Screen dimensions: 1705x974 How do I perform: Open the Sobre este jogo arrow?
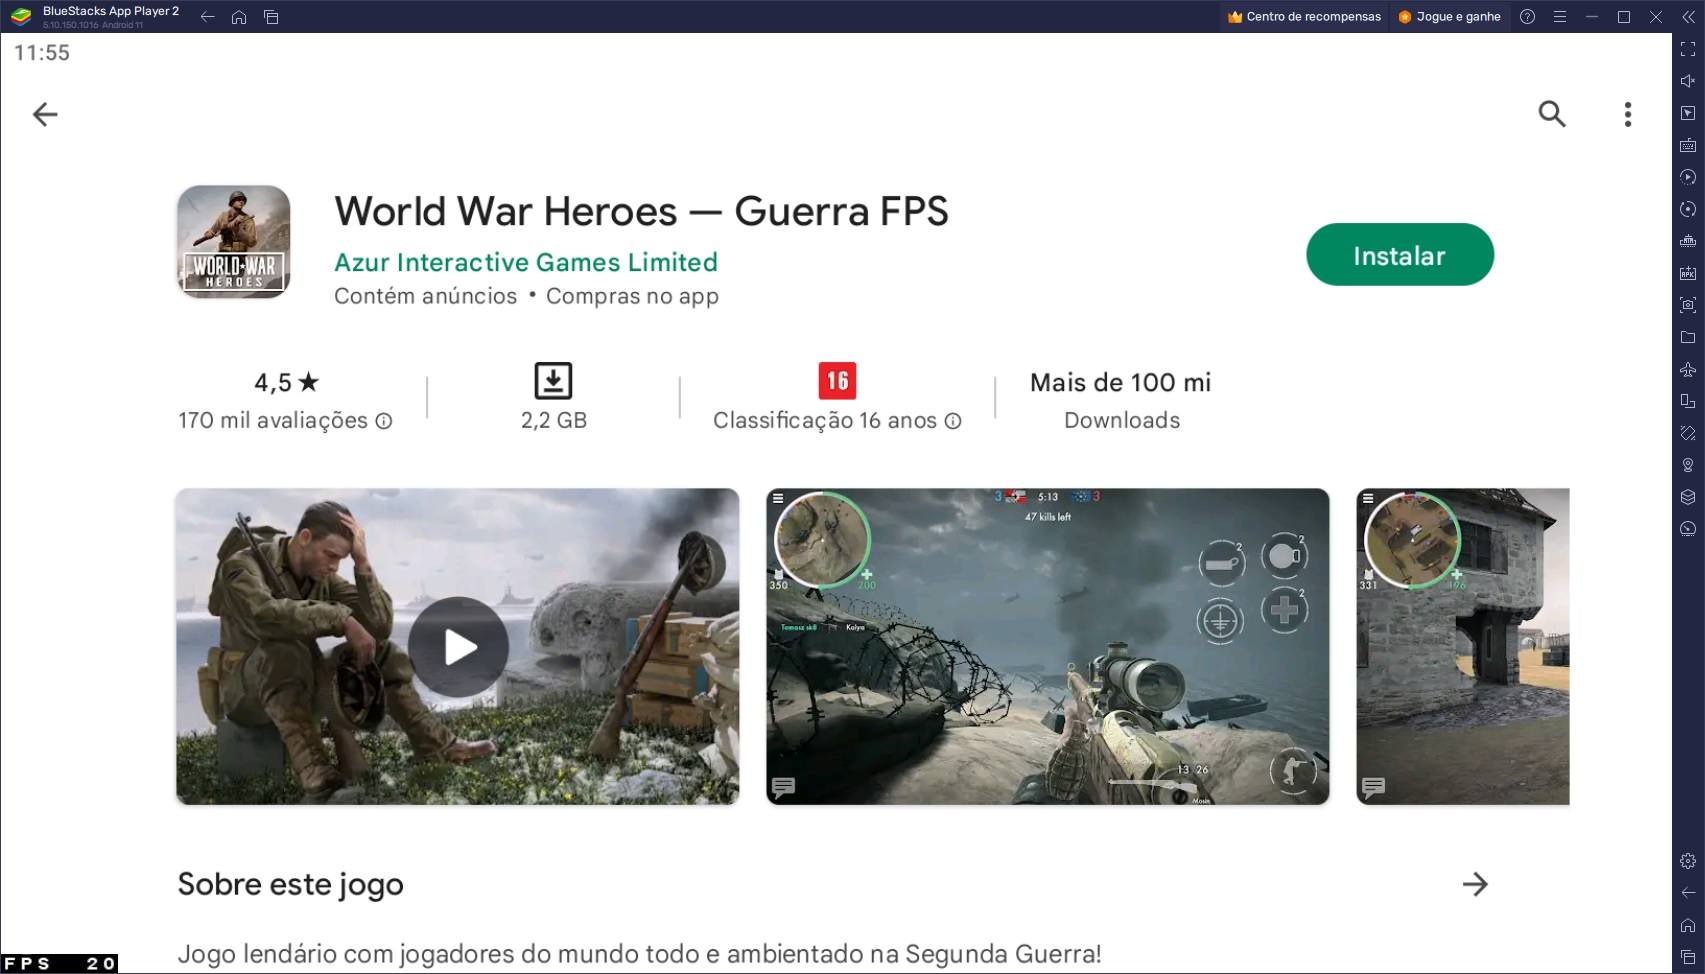coord(1475,884)
